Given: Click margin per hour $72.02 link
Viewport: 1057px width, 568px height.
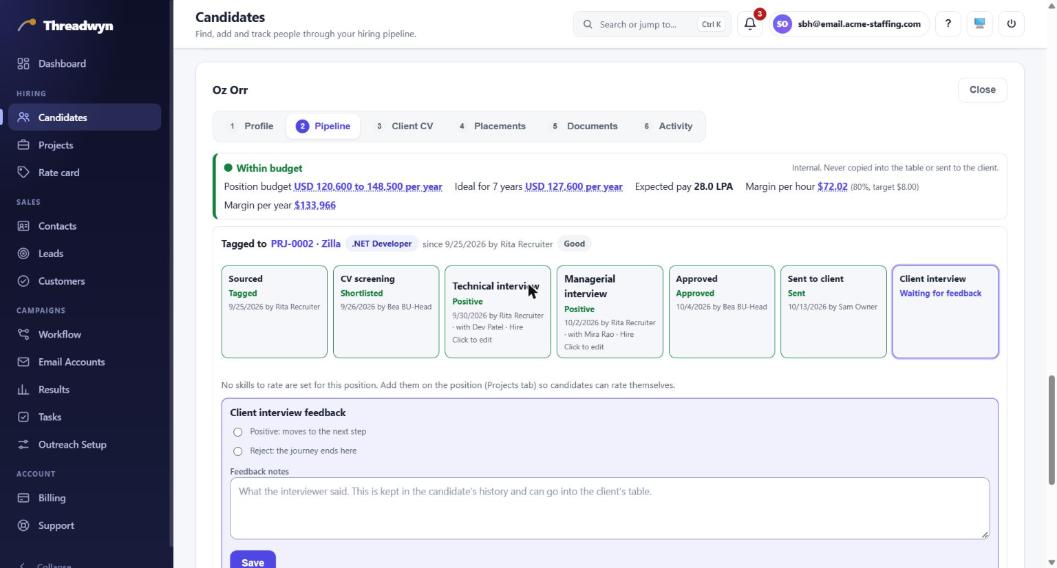Looking at the screenshot, I should tap(833, 187).
